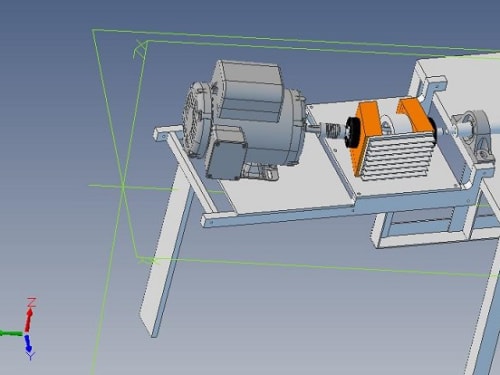500x375 pixels.
Task: Click the green axis of the triad
Action: (x=11, y=333)
